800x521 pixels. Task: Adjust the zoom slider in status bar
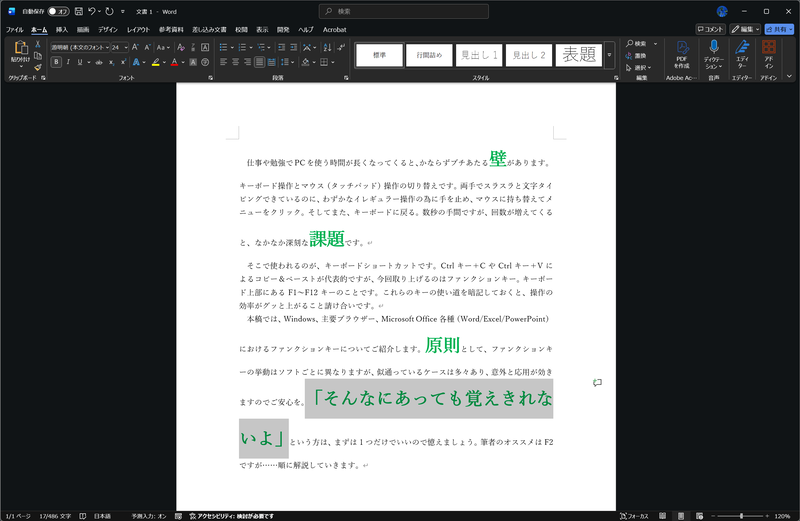click(x=741, y=516)
